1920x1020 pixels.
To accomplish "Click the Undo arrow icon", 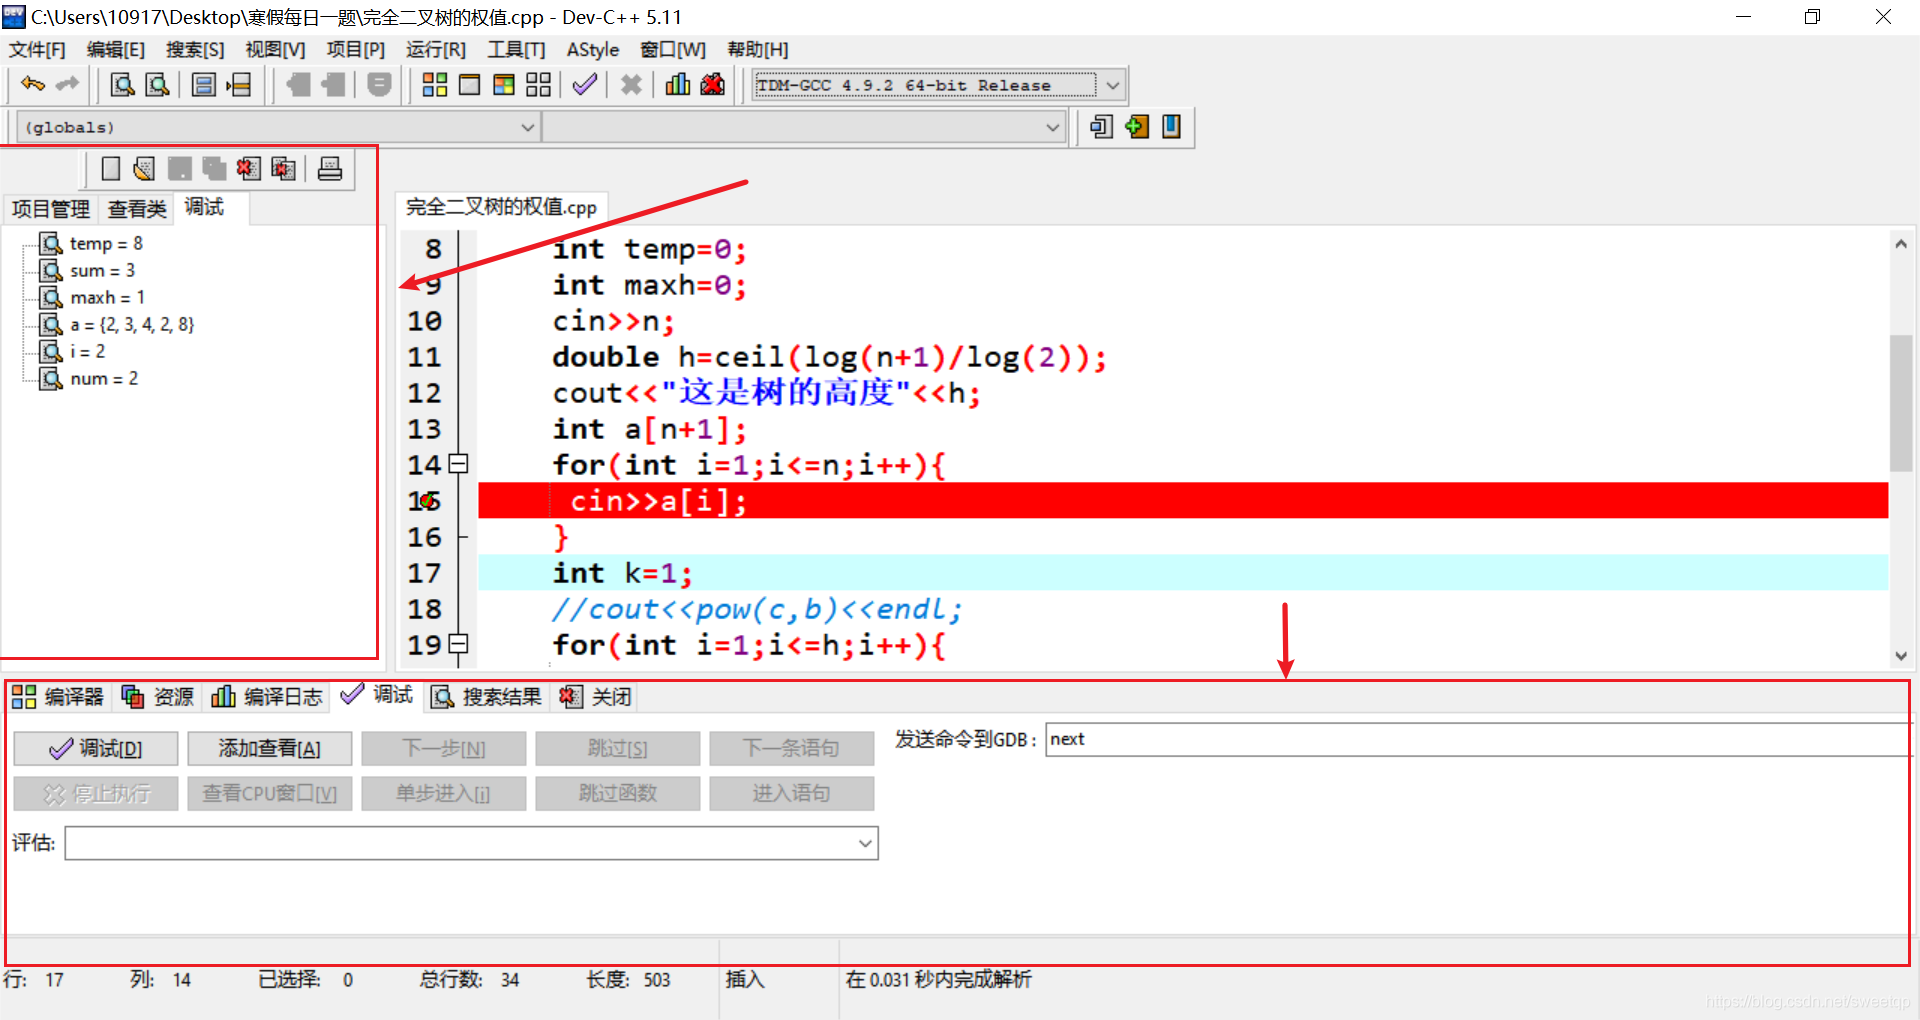I will click(33, 85).
